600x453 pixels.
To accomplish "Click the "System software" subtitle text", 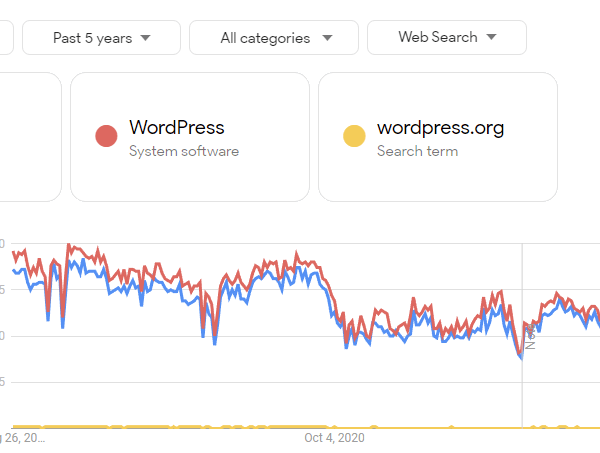I will point(184,151).
